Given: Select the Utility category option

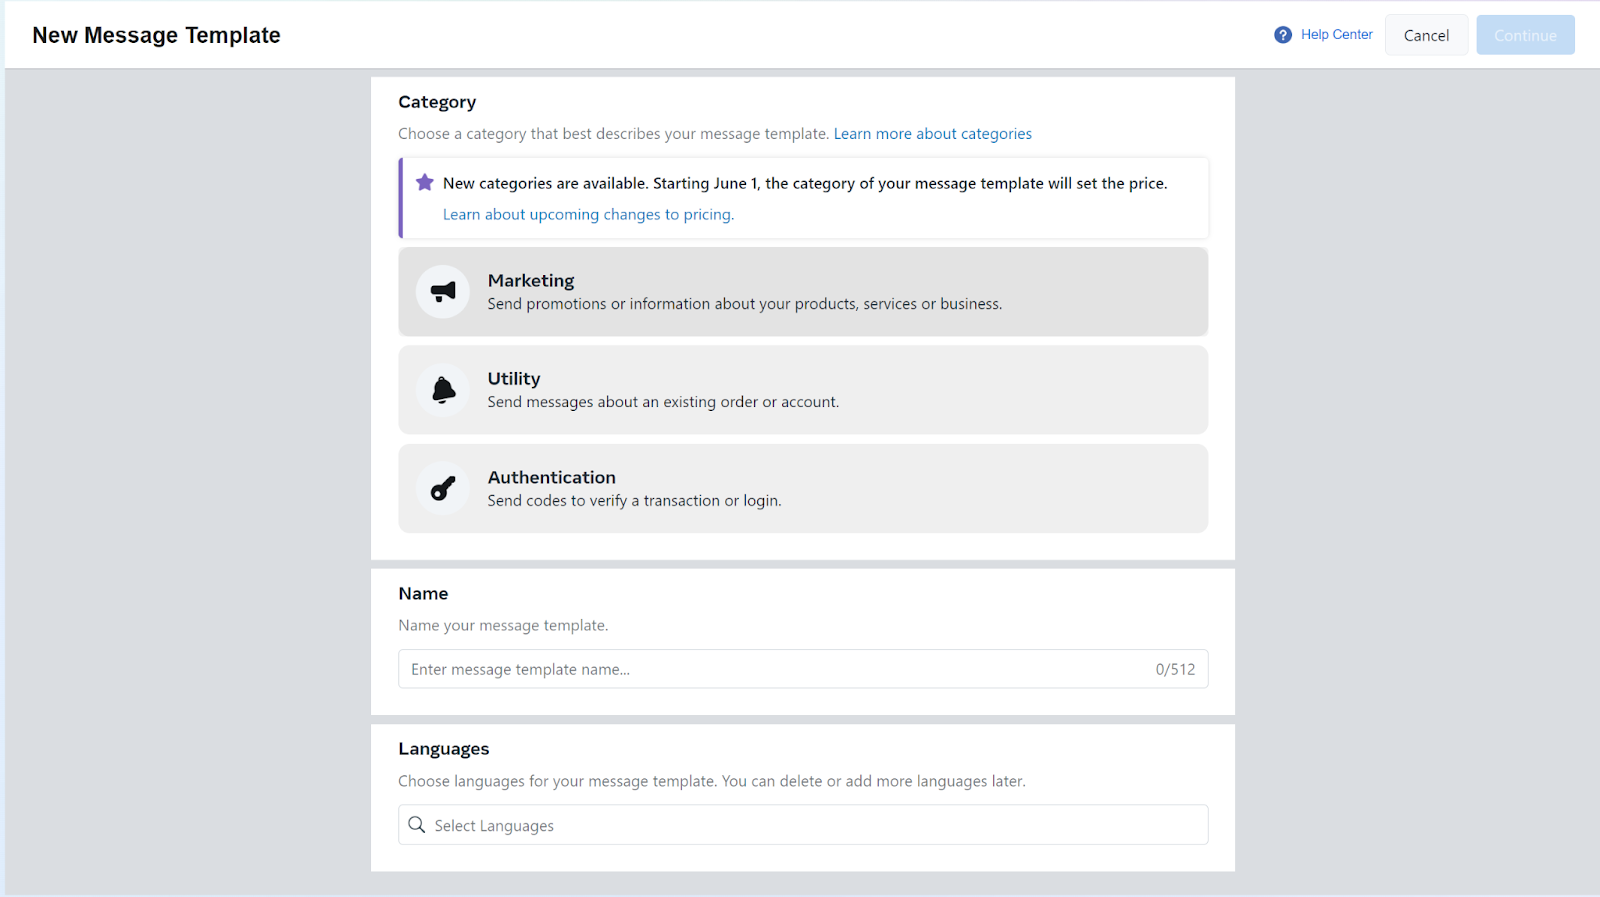Looking at the screenshot, I should (803, 390).
